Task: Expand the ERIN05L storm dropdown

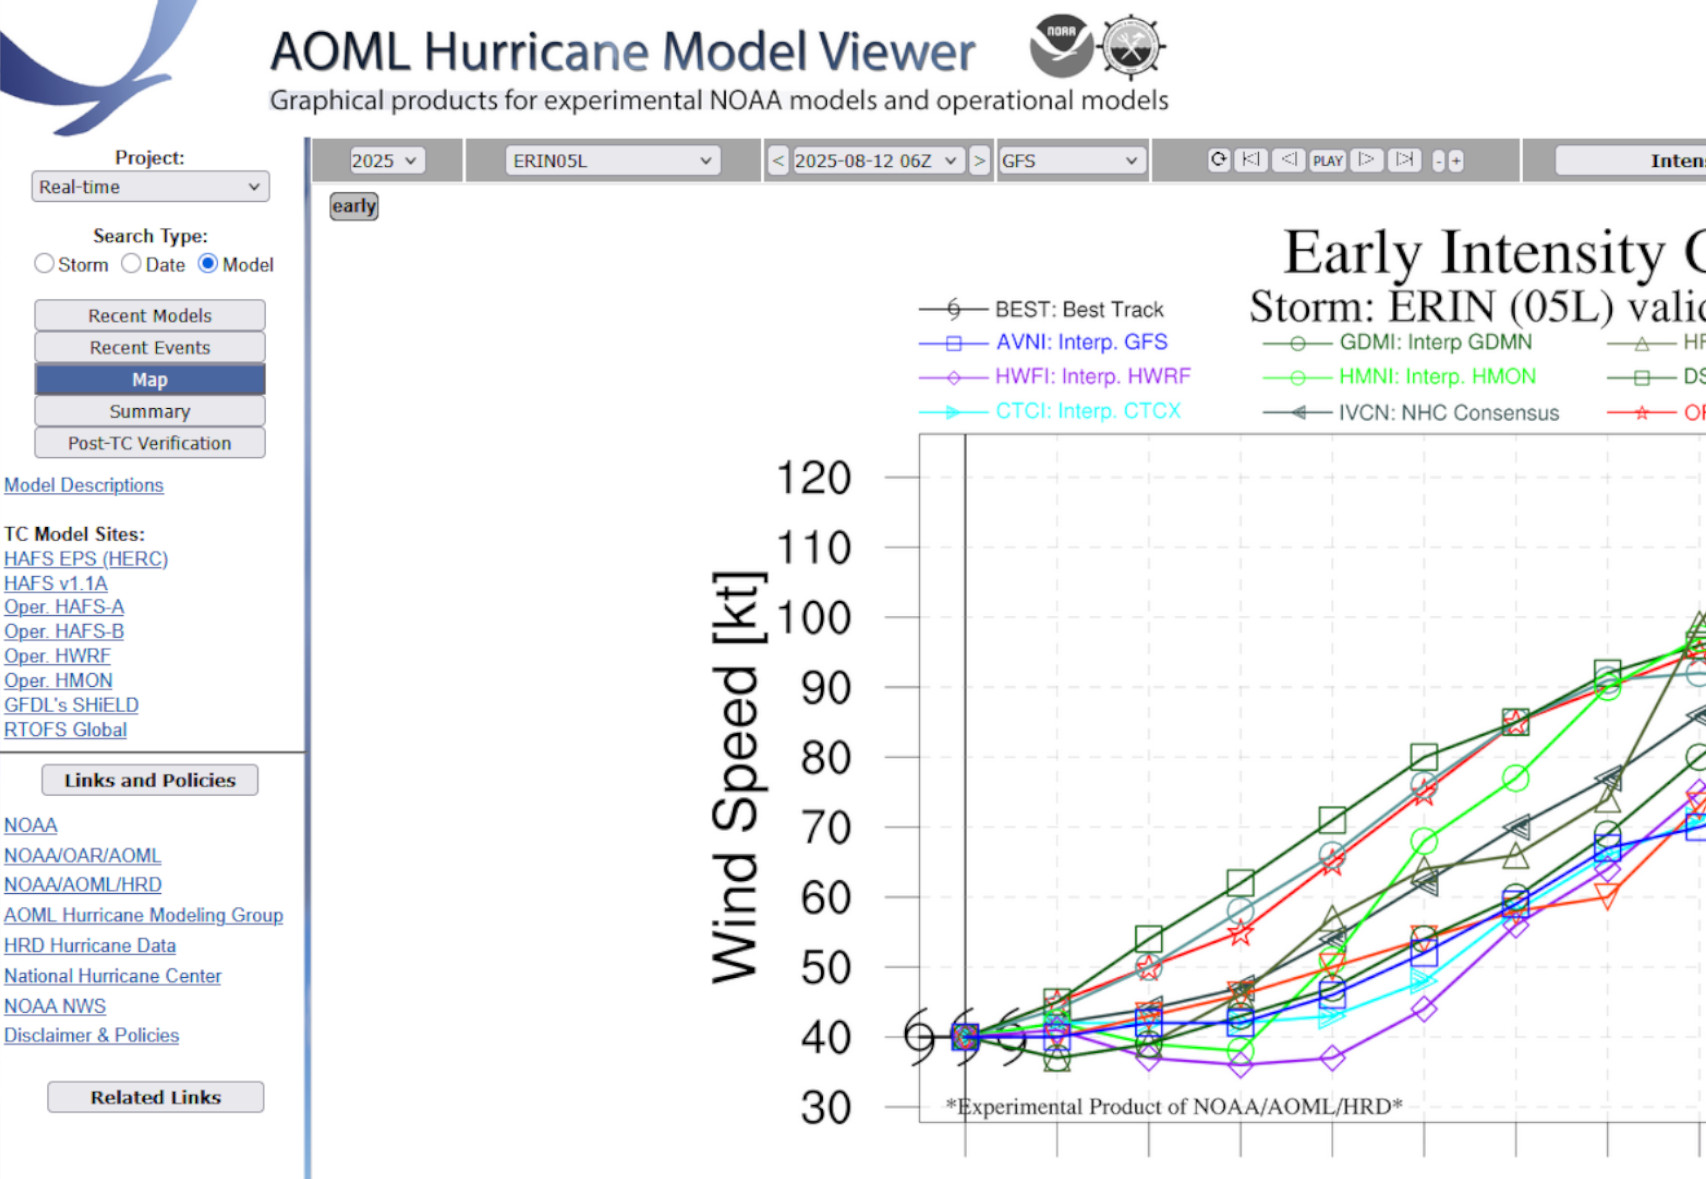Action: pyautogui.click(x=612, y=161)
